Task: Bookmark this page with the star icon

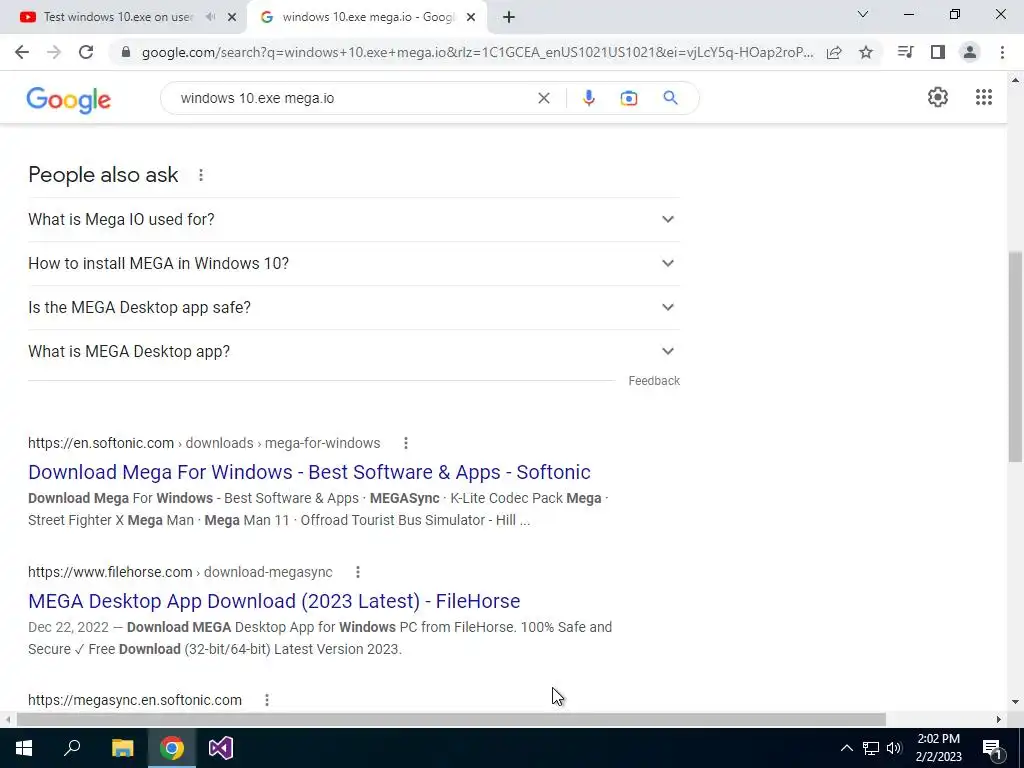Action: tap(866, 52)
